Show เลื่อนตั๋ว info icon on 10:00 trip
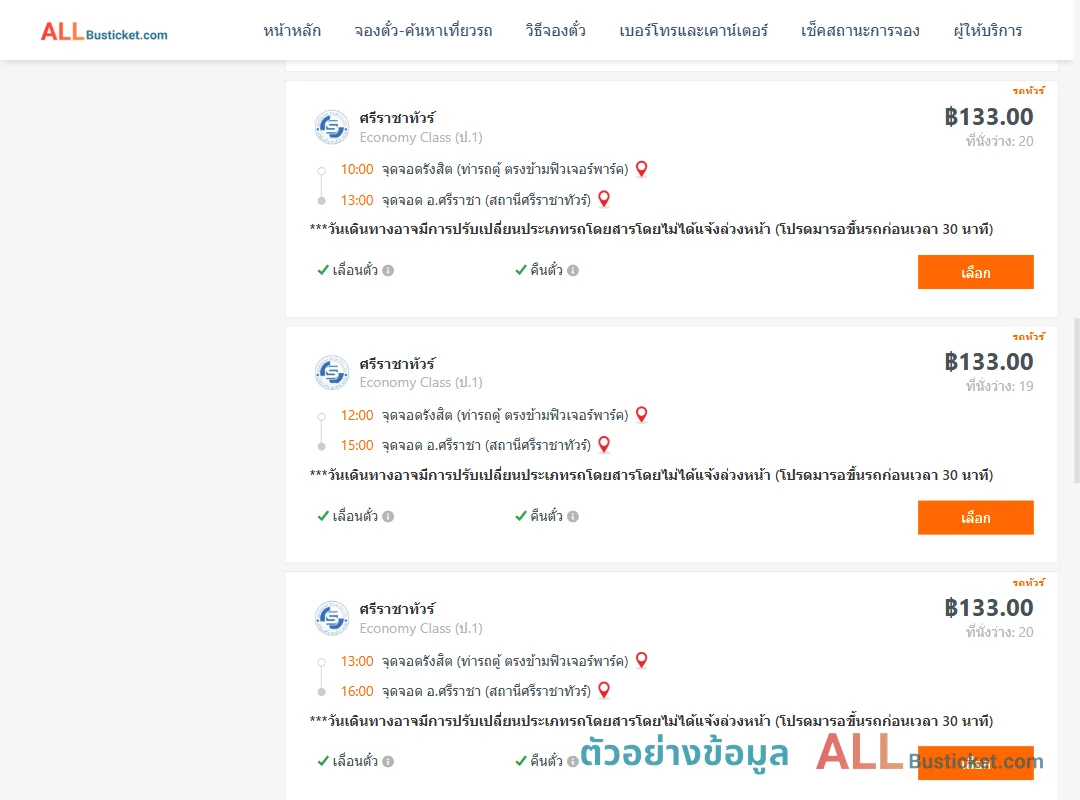1080x800 pixels. point(388,271)
